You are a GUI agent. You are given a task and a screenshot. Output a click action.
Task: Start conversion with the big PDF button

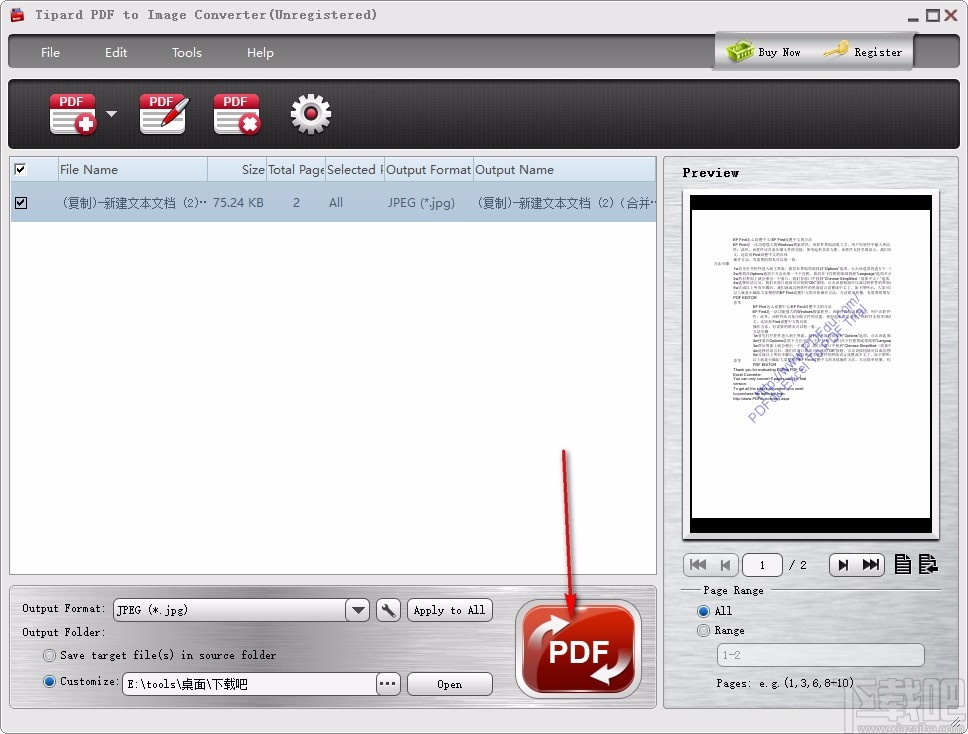[x=578, y=646]
